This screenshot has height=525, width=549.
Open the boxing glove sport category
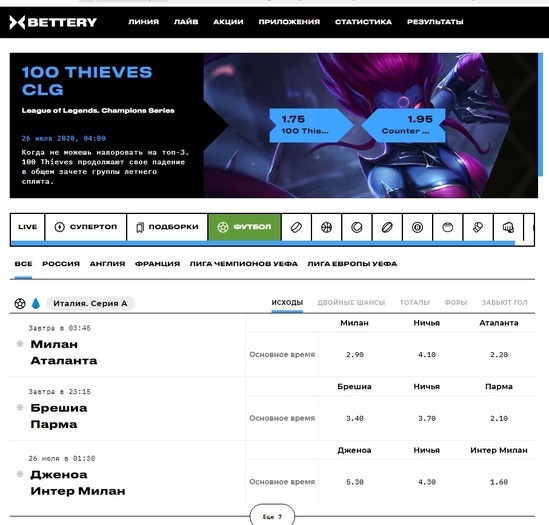tap(478, 227)
